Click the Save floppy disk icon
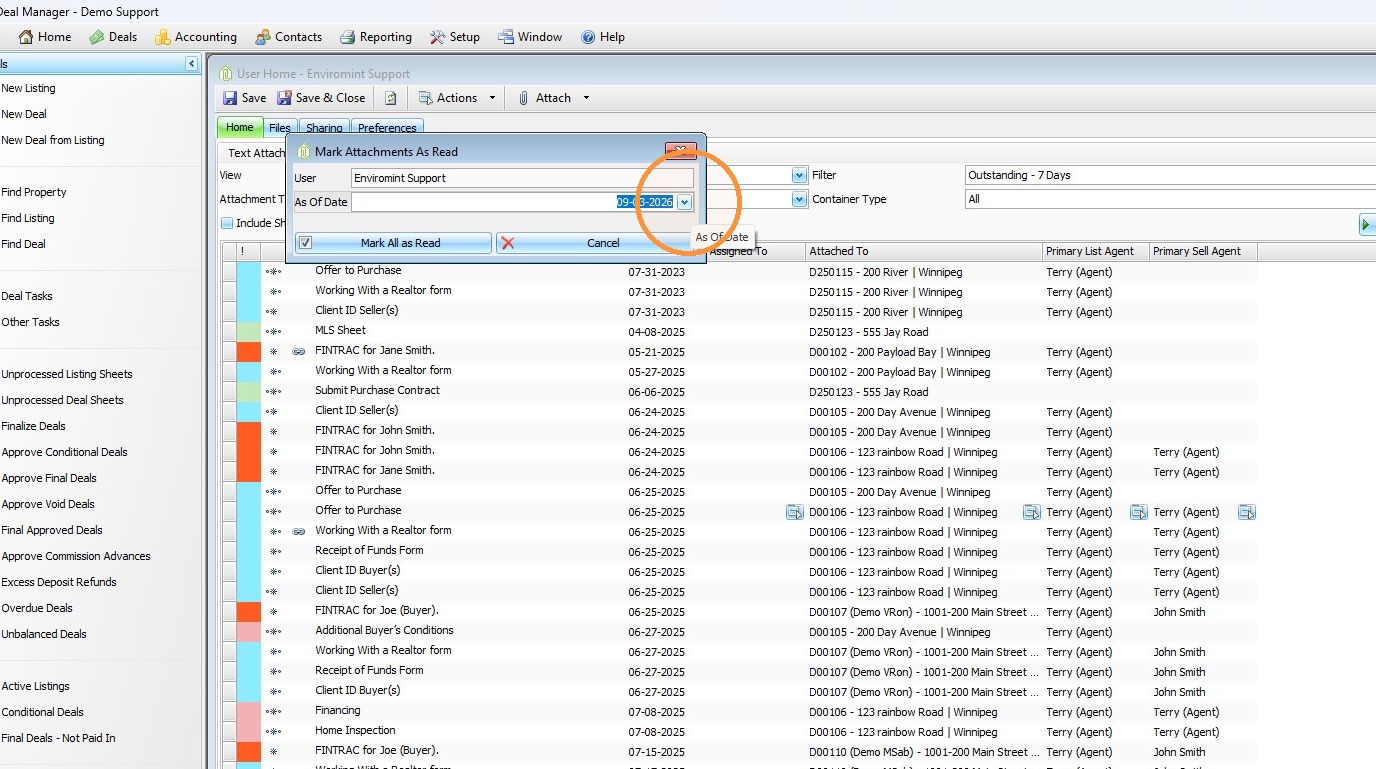 (230, 98)
